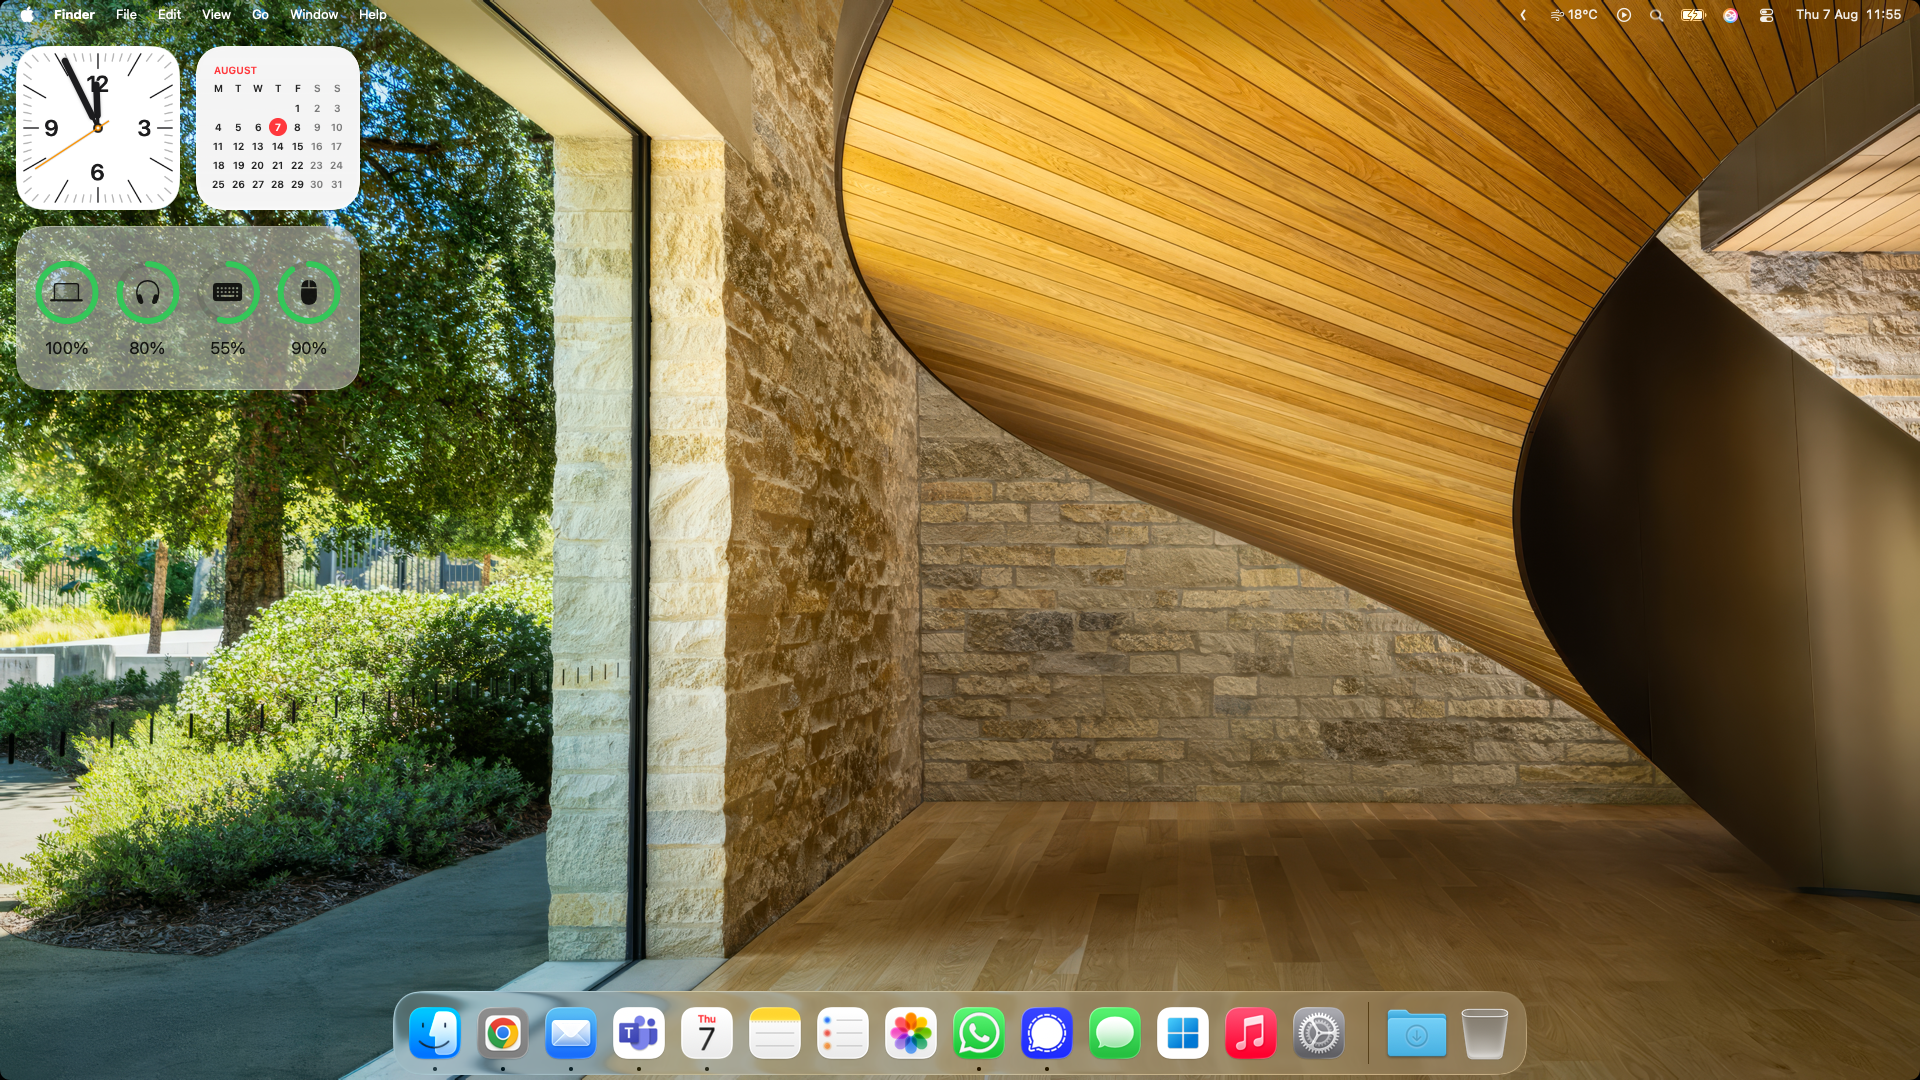Open the Music app
This screenshot has width=1920, height=1080.
point(1250,1033)
